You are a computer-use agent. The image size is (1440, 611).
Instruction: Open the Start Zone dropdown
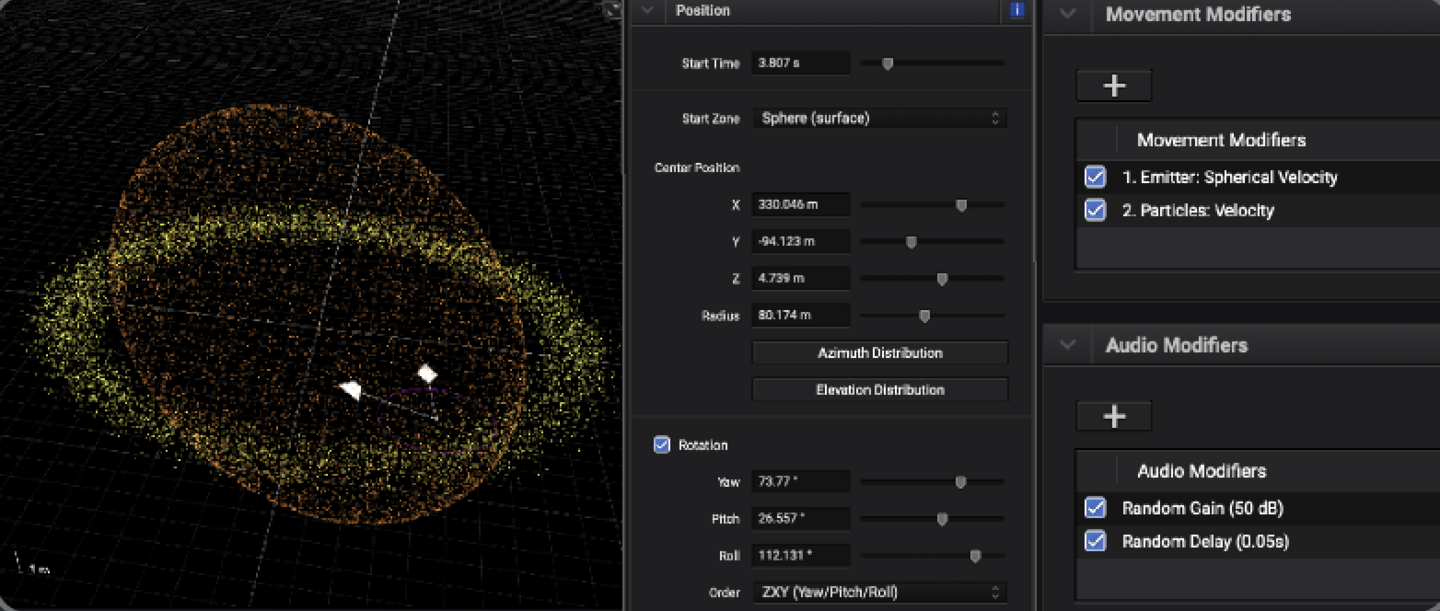[879, 118]
